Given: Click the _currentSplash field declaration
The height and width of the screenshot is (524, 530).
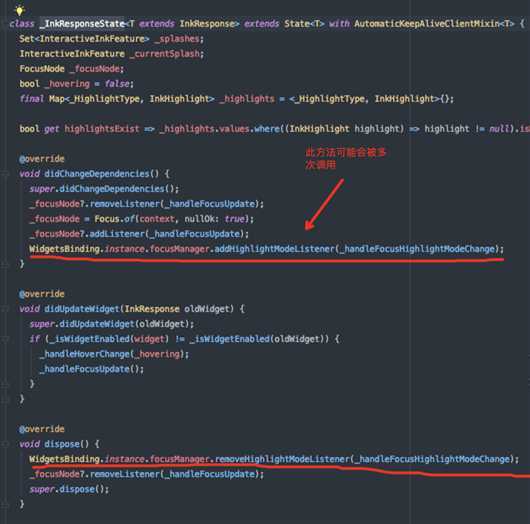Looking at the screenshot, I should 112,54.
